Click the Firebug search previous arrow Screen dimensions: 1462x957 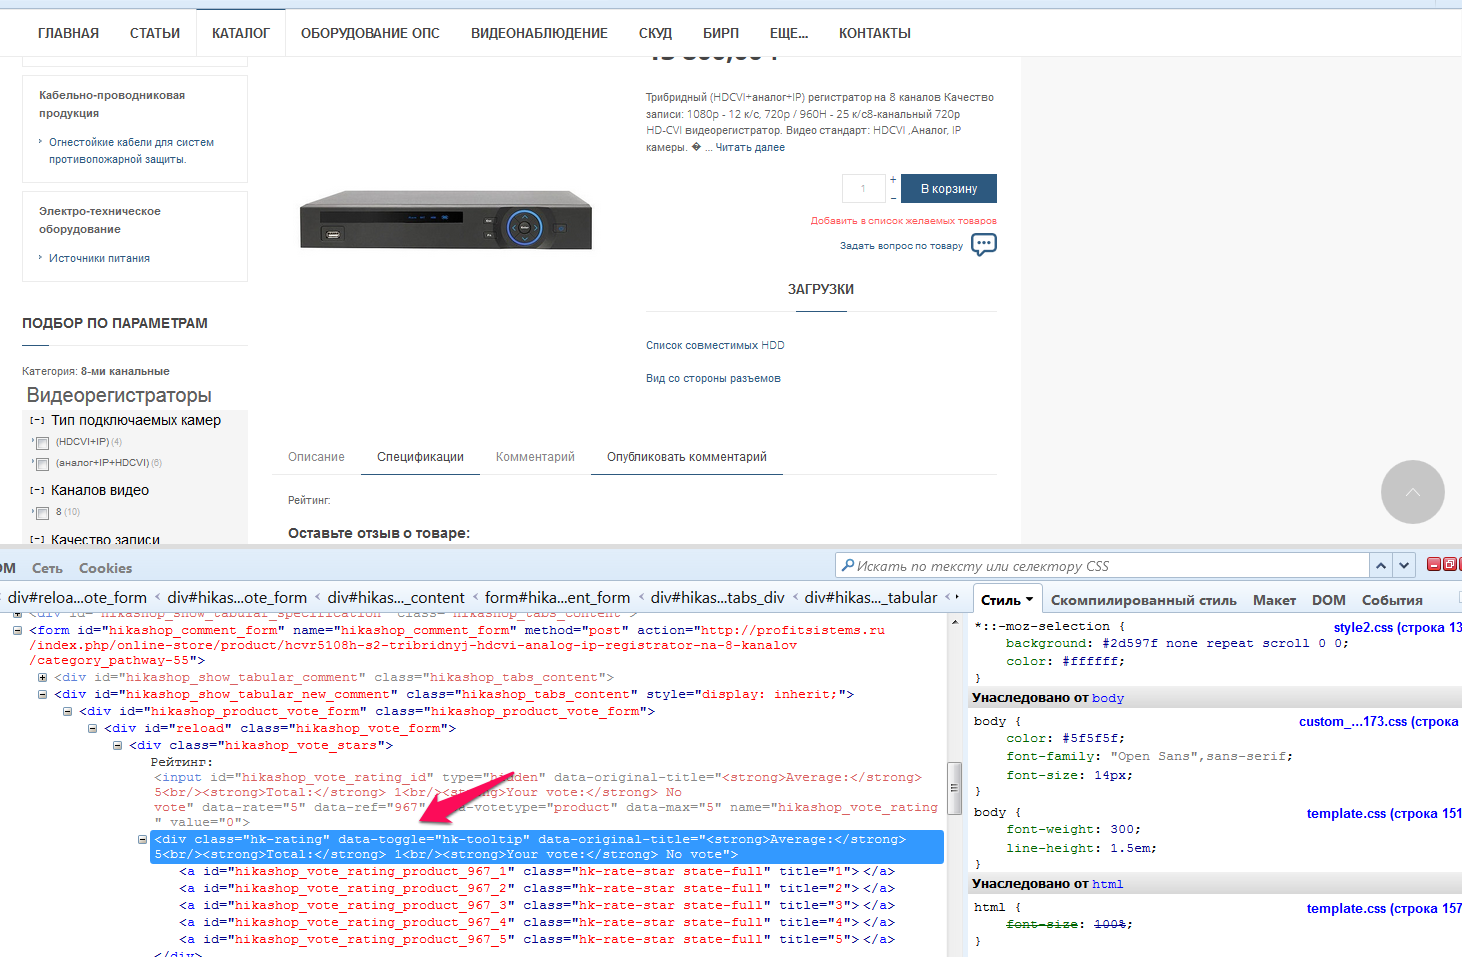pyautogui.click(x=1381, y=566)
